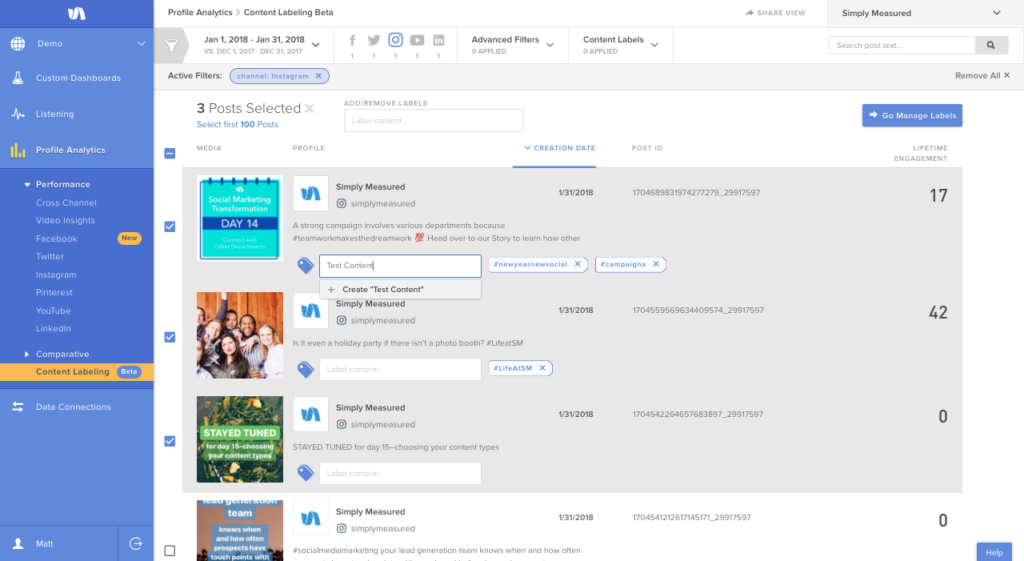Open Content Labeling Beta page

coord(76,372)
